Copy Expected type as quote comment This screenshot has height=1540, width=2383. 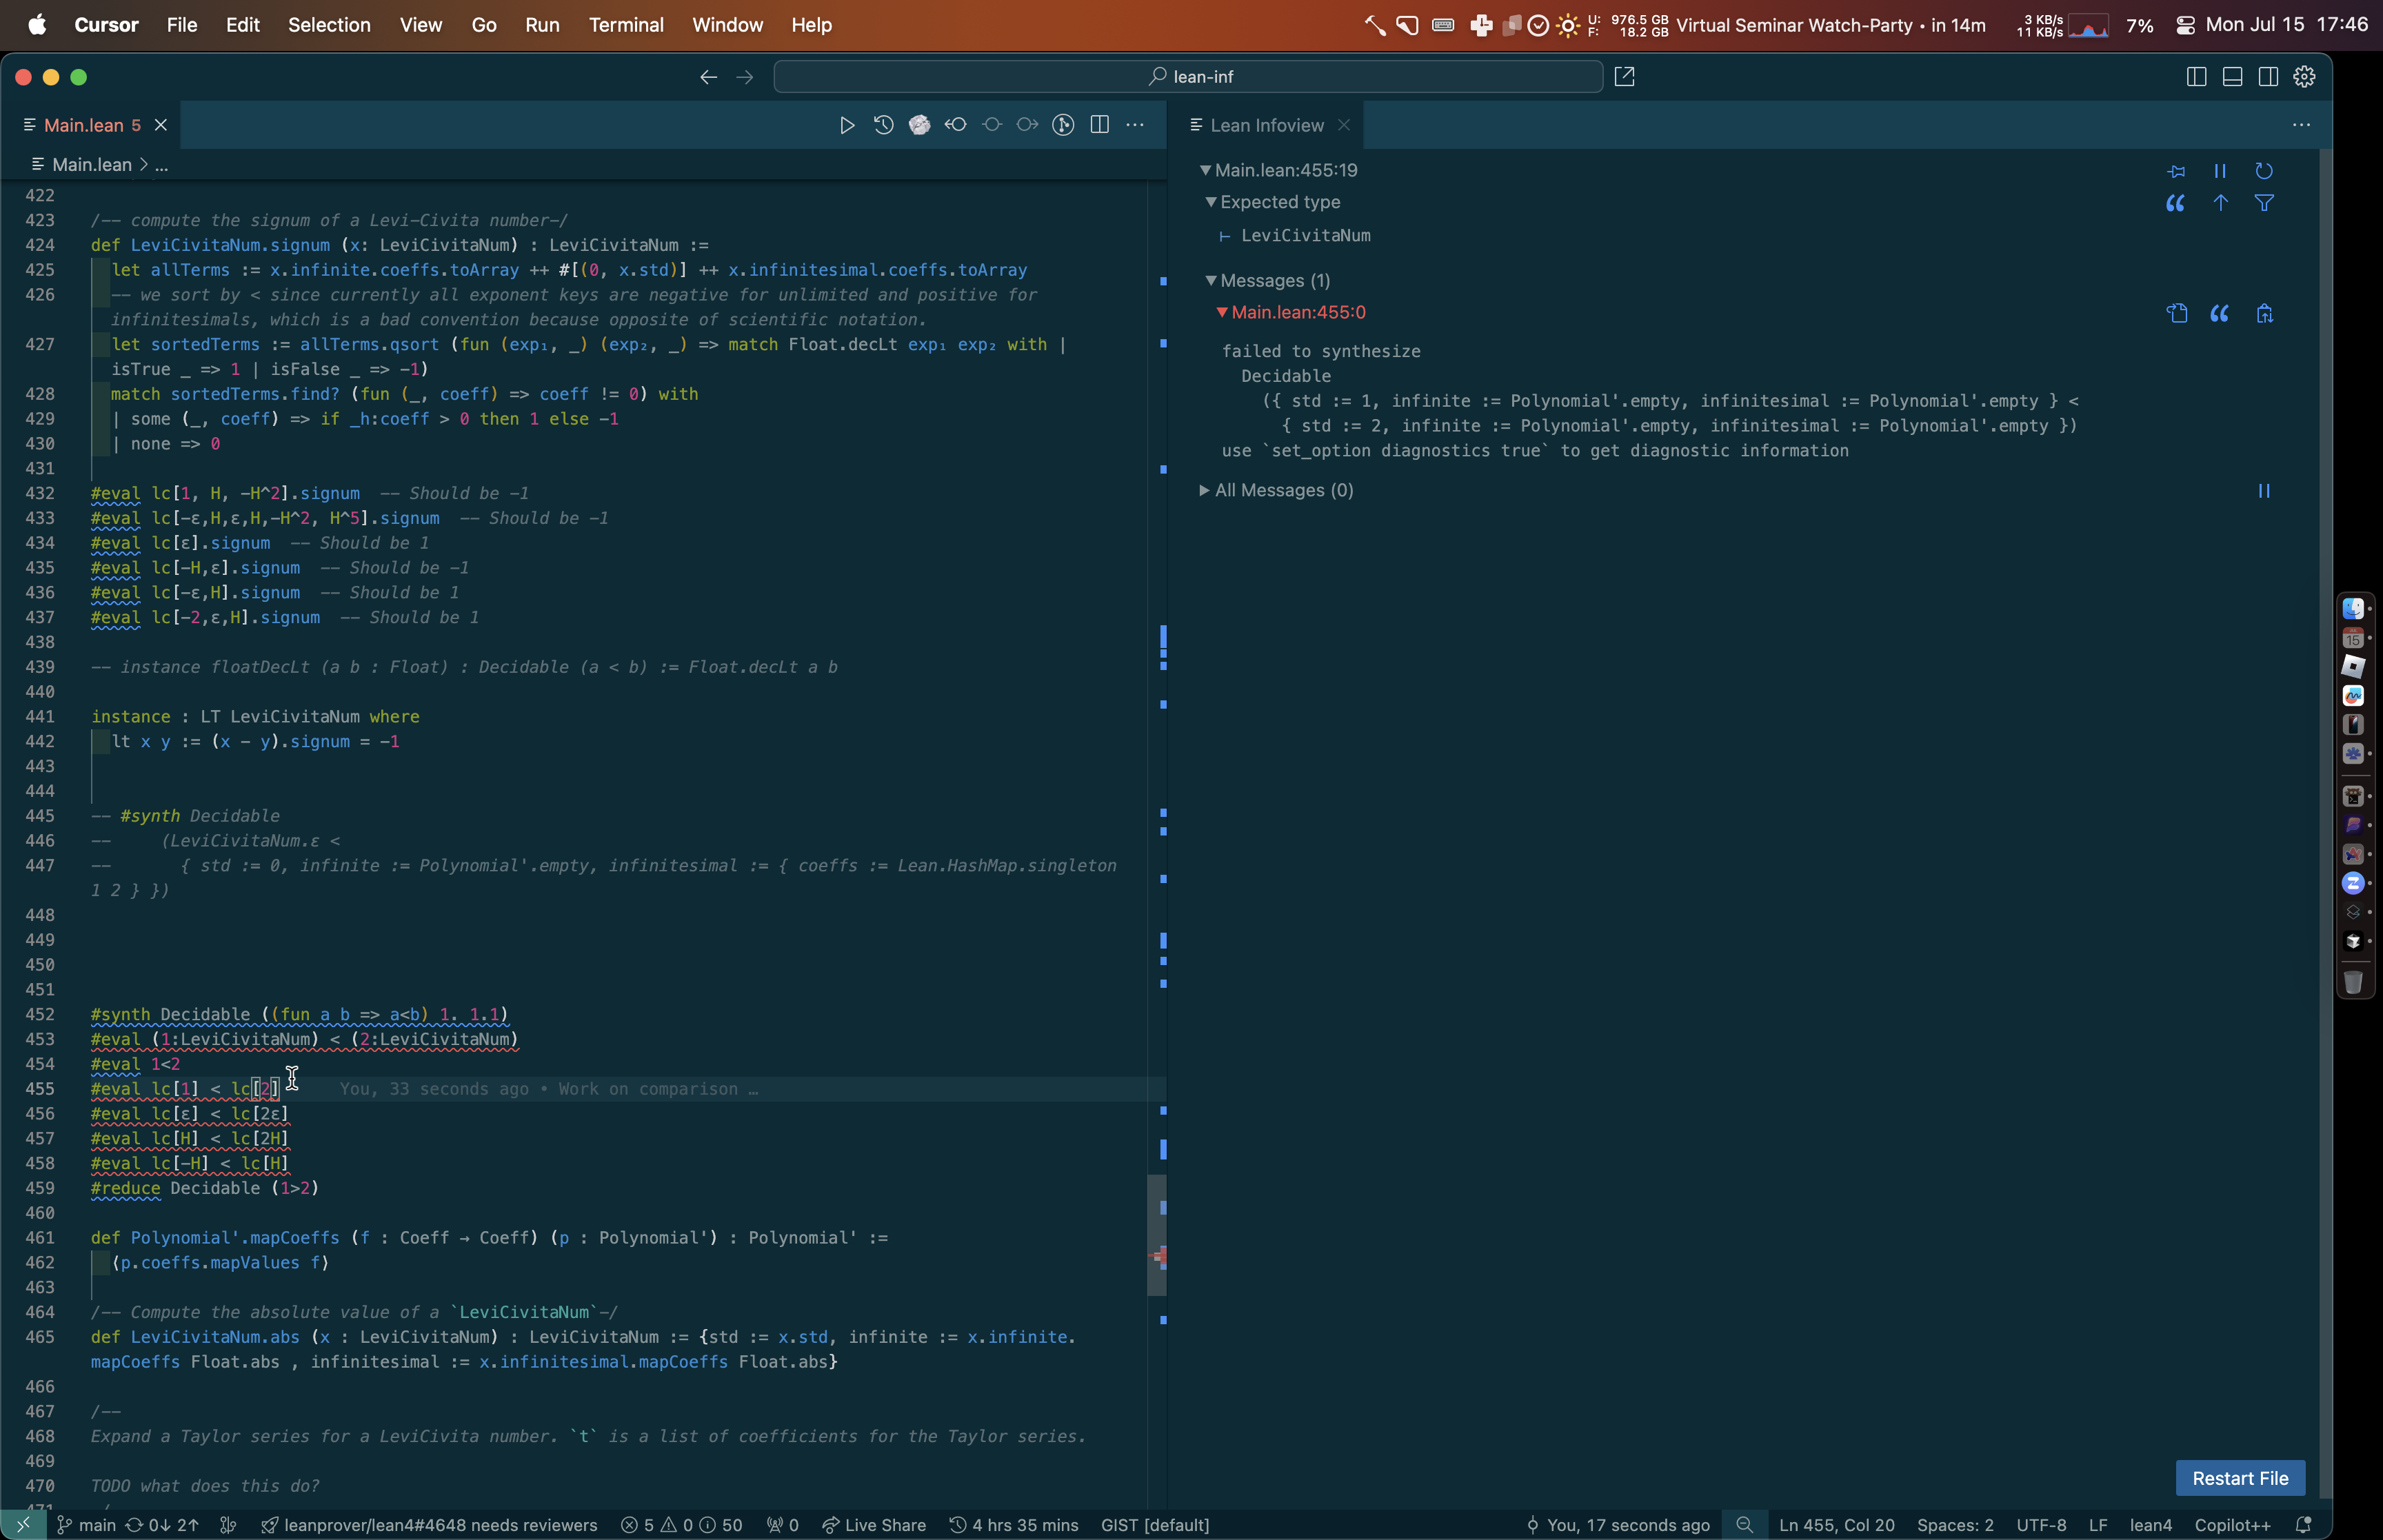[x=2175, y=203]
